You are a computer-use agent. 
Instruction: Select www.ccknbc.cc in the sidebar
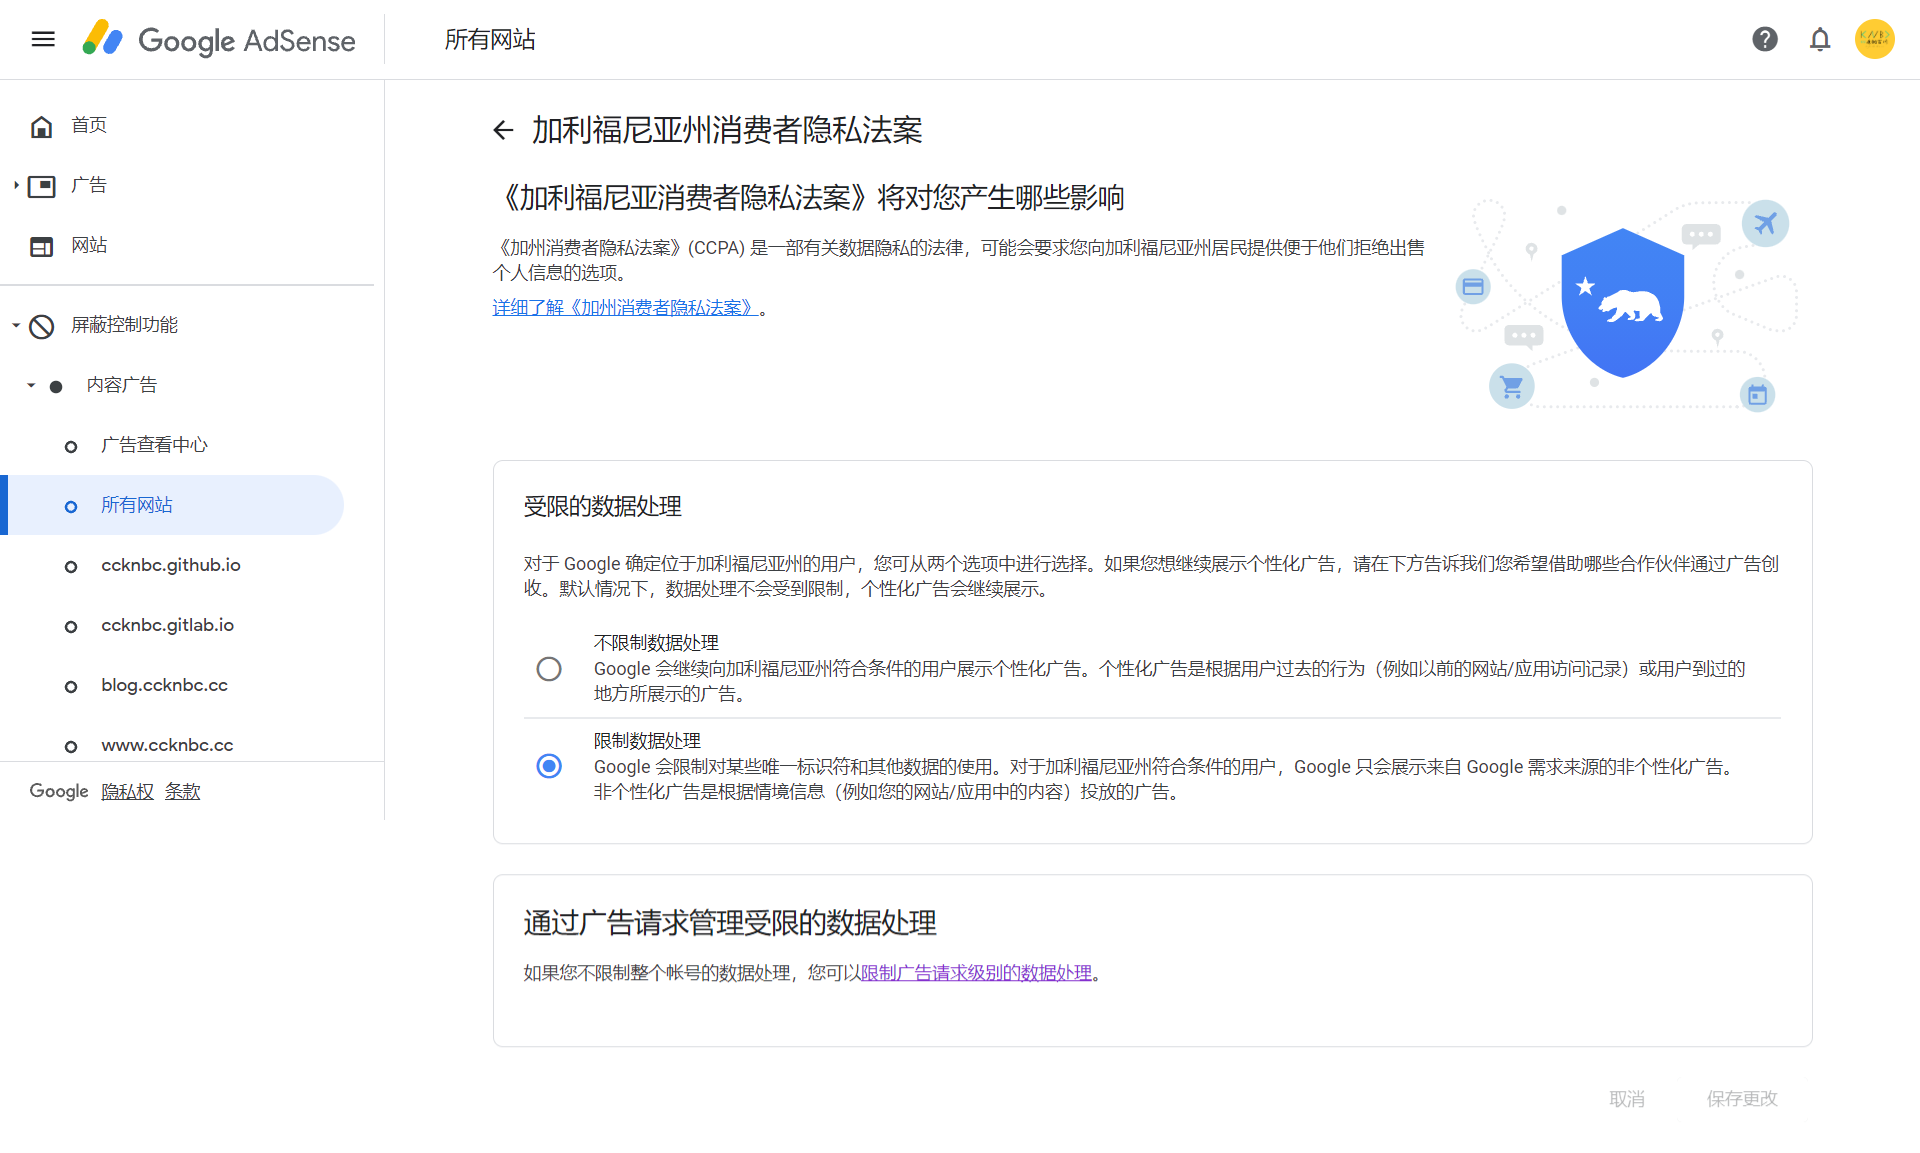point(167,745)
